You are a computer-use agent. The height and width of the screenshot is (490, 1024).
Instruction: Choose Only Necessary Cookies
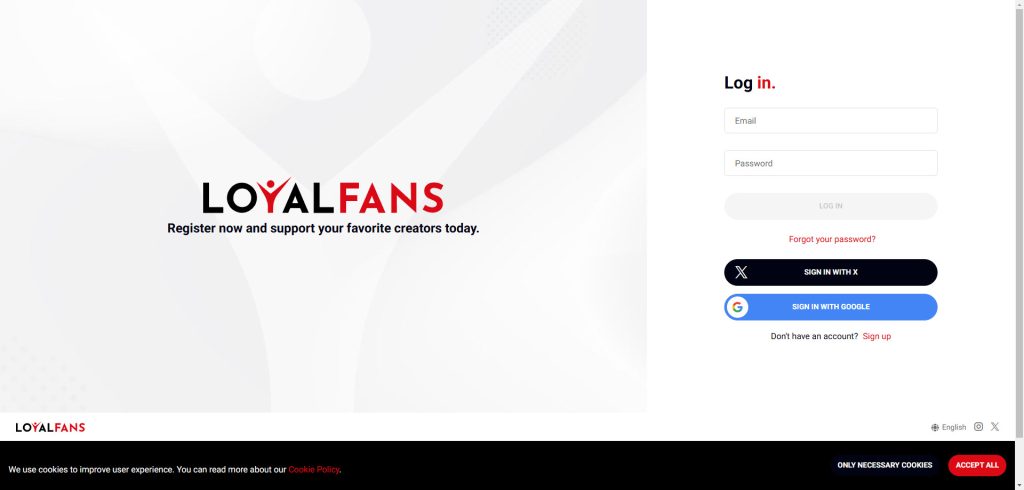884,465
